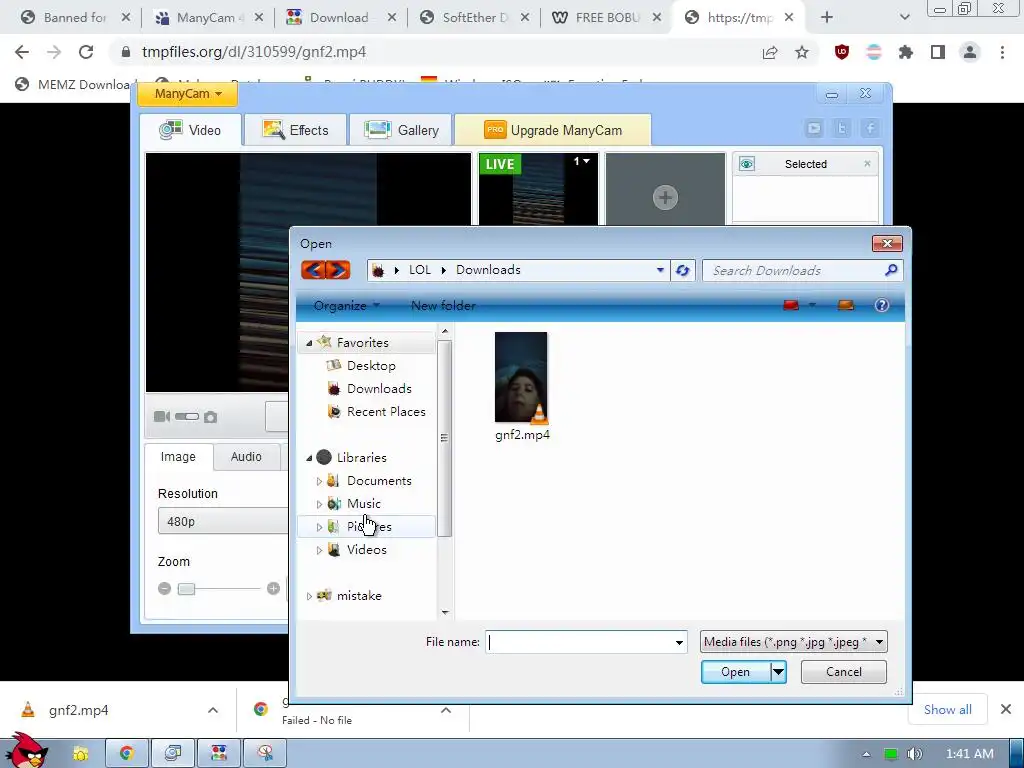Click Cancel in the Open dialog
This screenshot has height=768, width=1024.
point(844,672)
